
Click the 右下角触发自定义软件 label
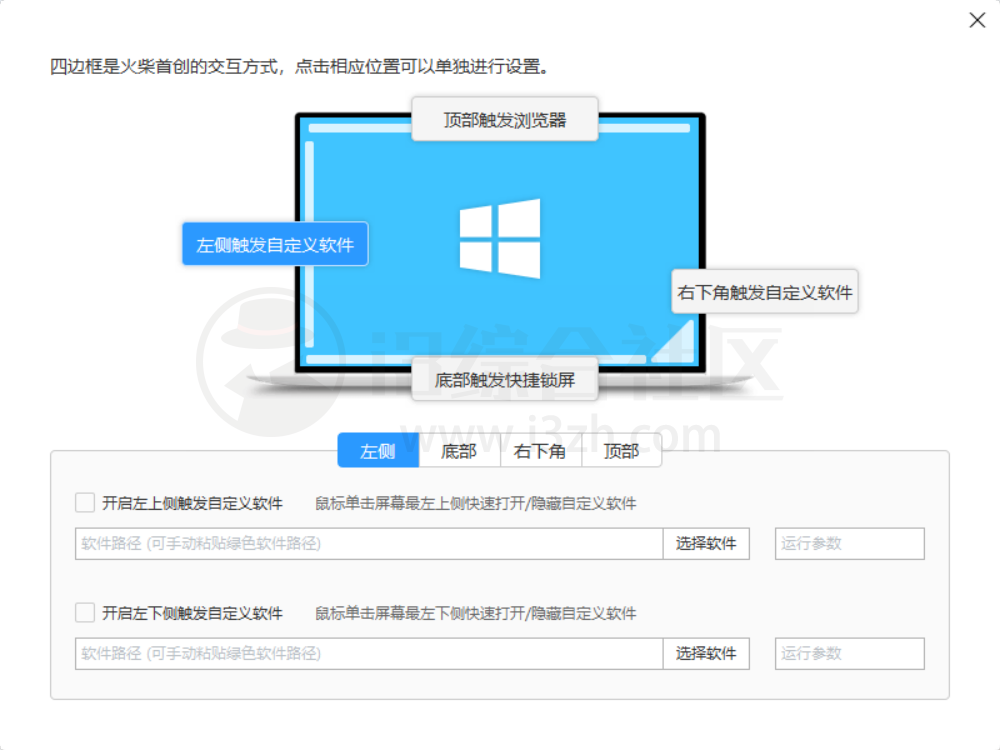pyautogui.click(x=765, y=292)
